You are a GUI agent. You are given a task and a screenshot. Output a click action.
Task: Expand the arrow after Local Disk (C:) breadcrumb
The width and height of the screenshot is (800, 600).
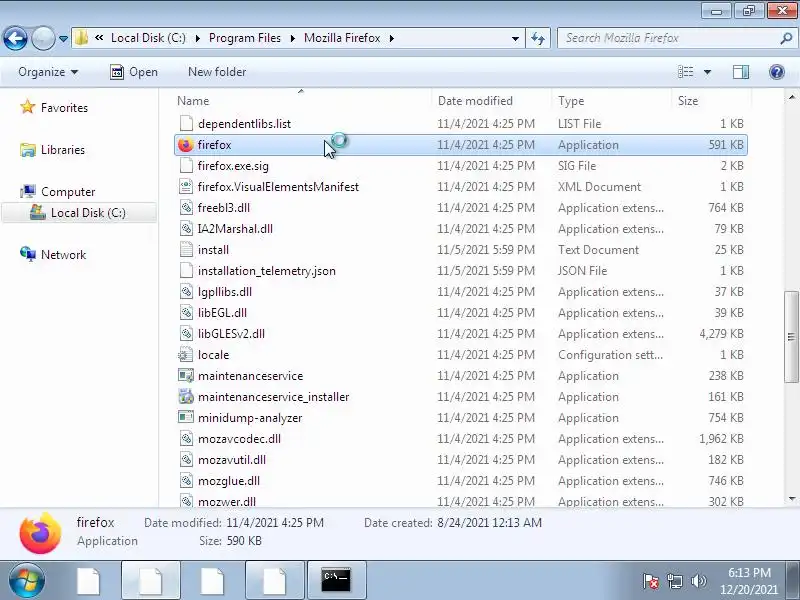point(197,38)
